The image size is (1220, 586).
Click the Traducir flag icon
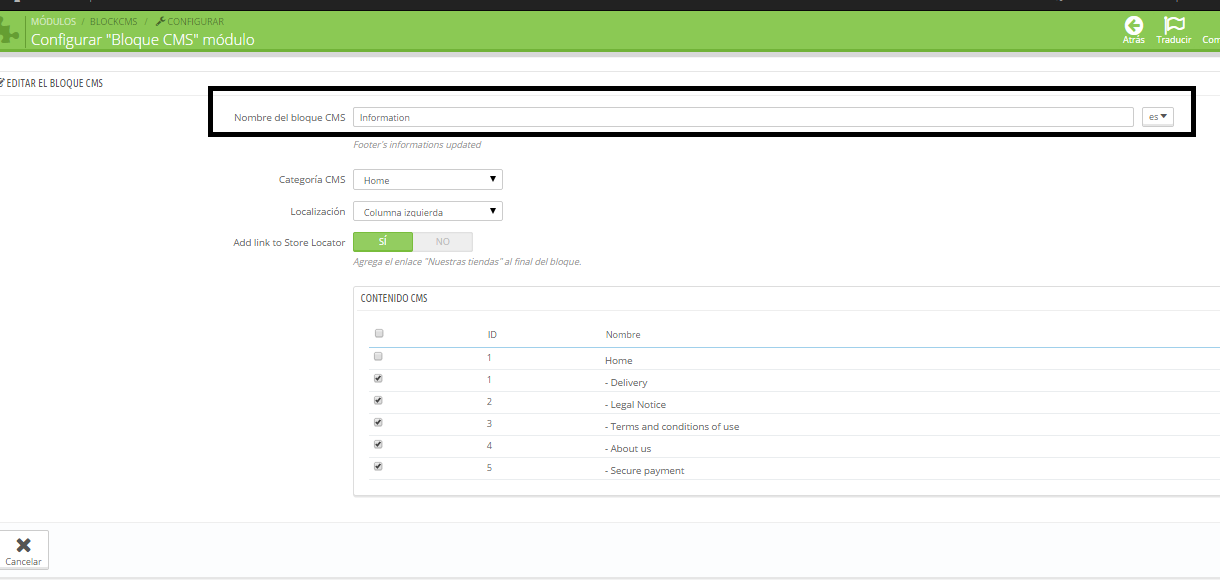coord(1174,26)
